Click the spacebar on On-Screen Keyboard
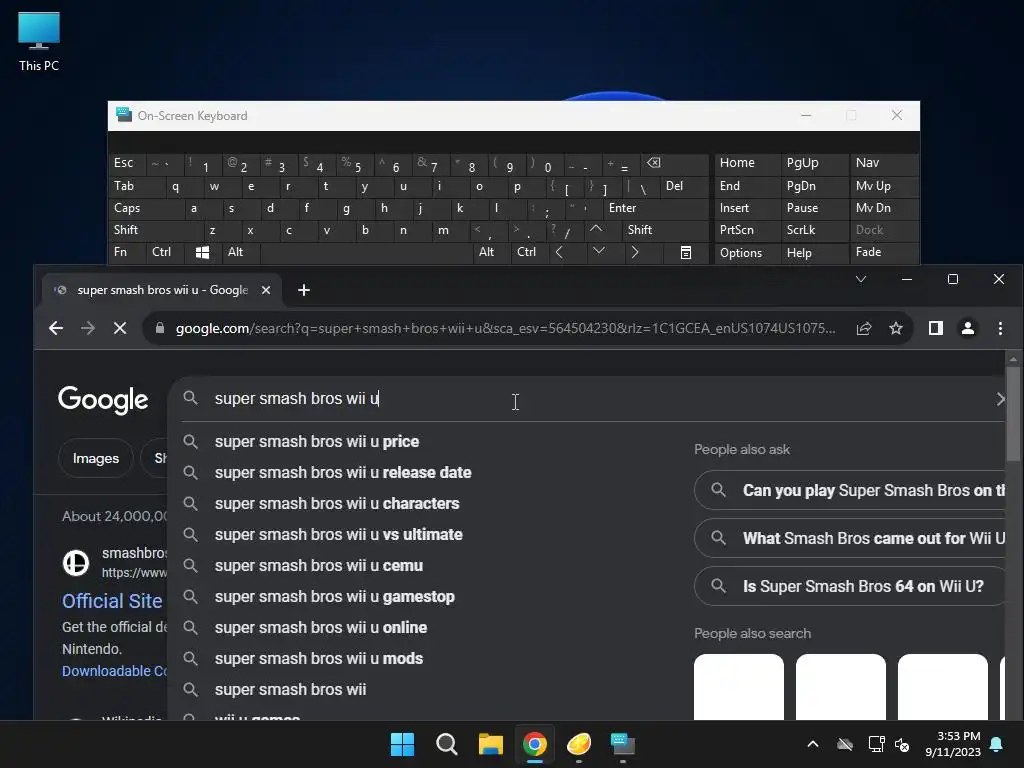Screen dimensions: 1024x768 (x=366, y=252)
